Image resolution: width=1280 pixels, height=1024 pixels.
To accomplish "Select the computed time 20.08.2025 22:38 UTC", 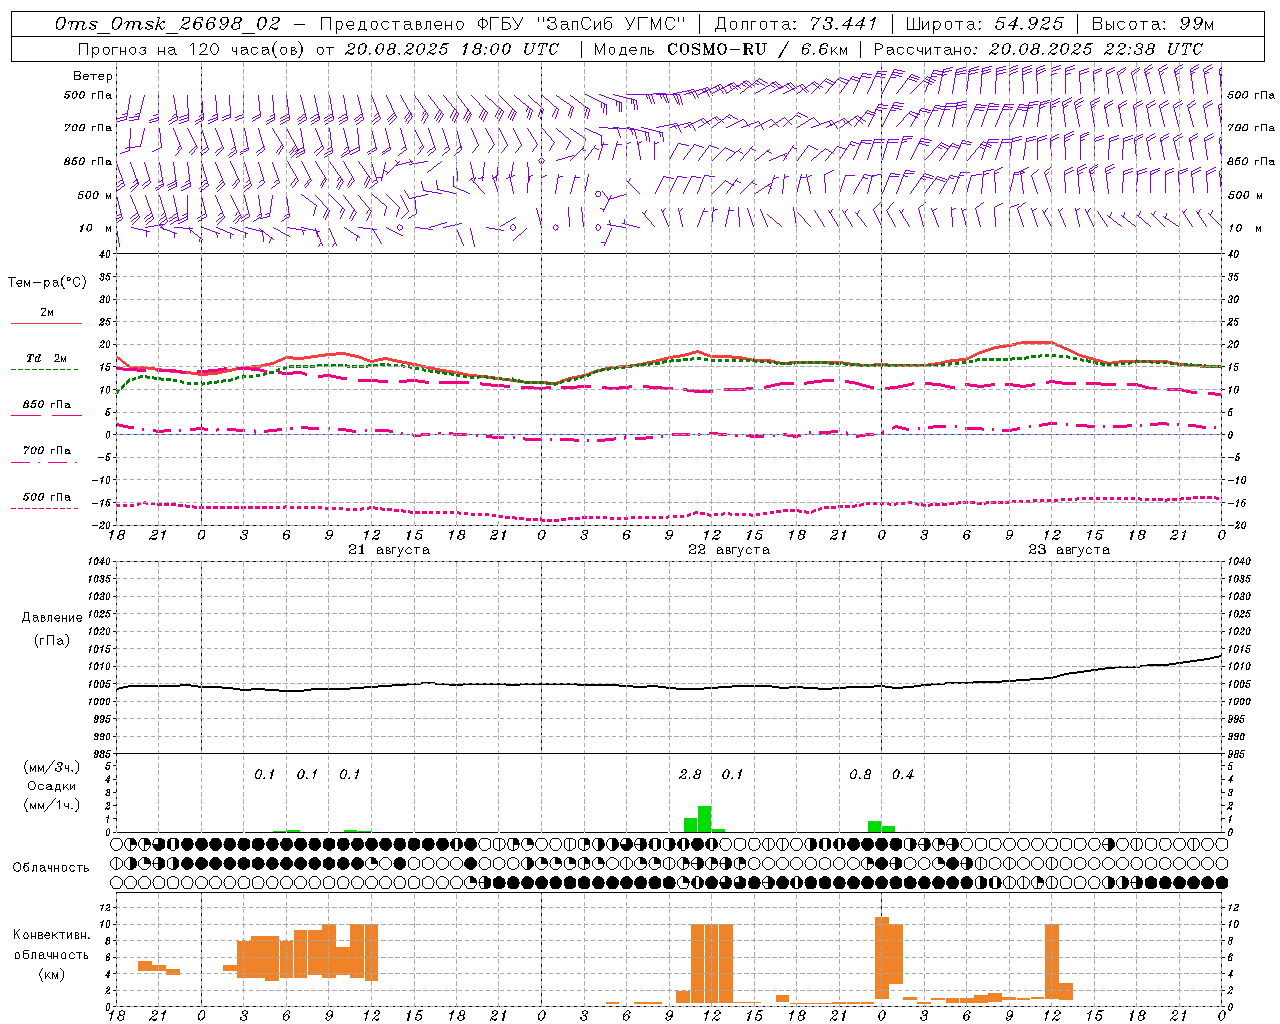I will [x=1096, y=49].
